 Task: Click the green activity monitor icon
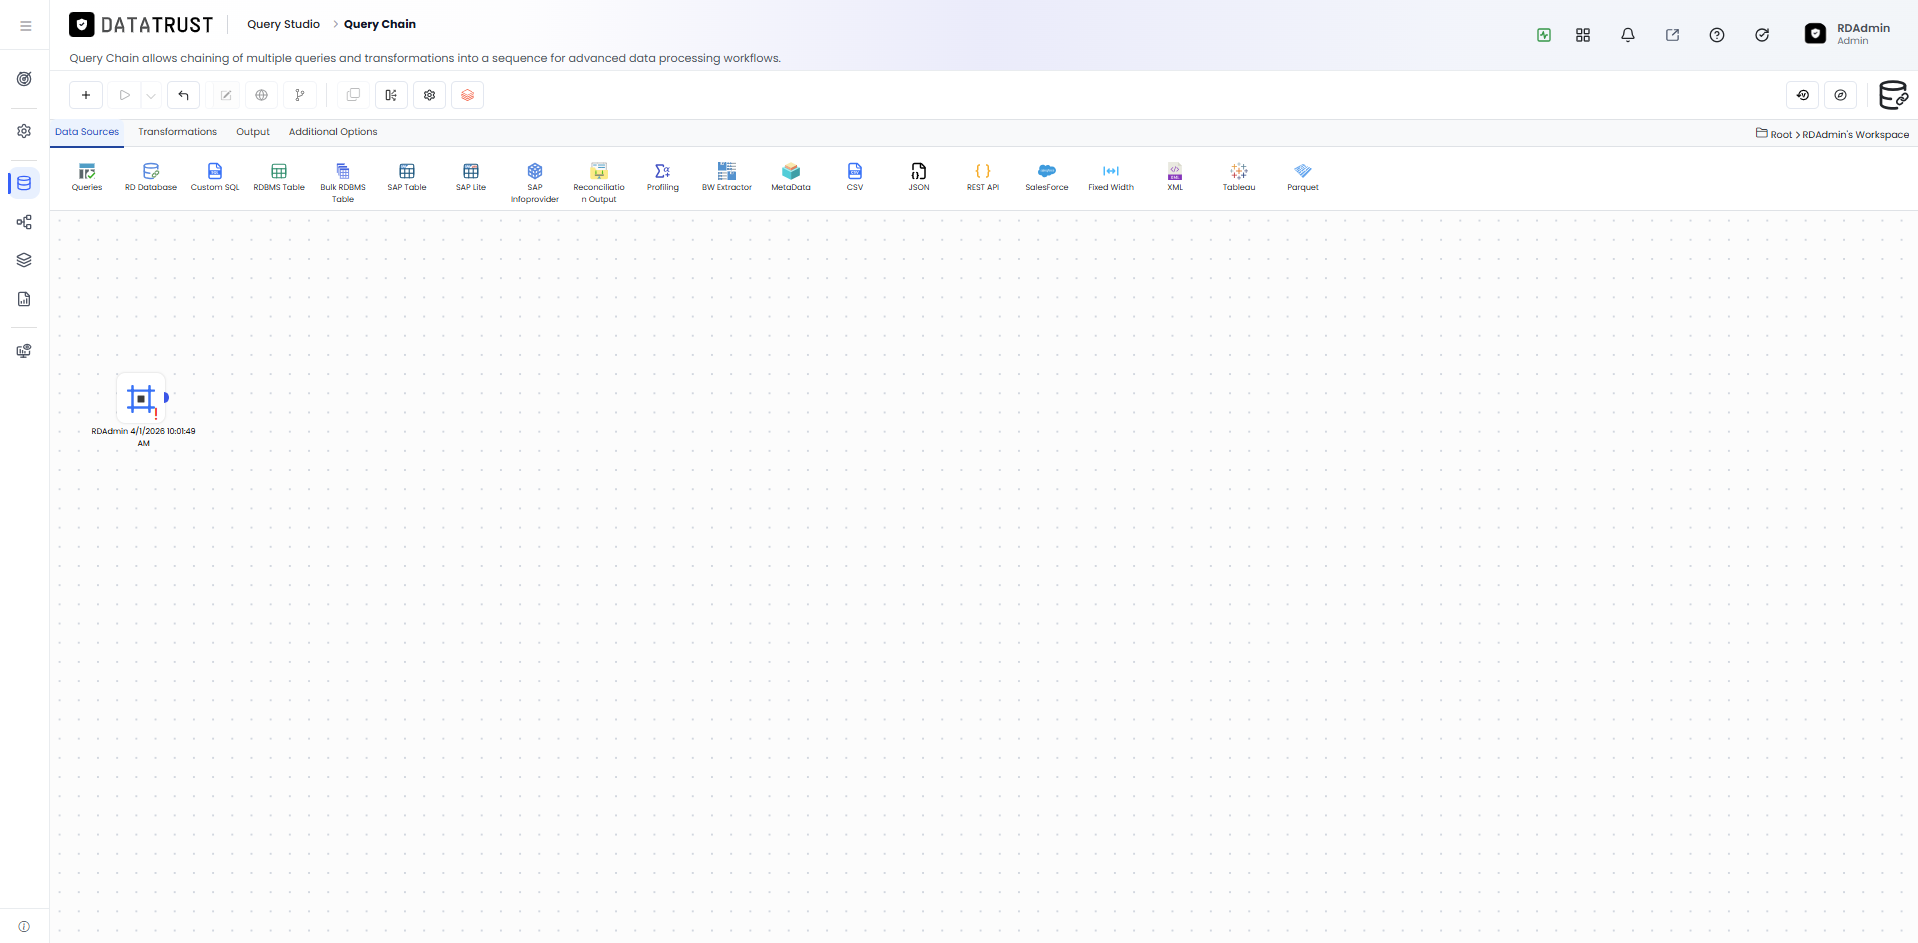[1544, 35]
